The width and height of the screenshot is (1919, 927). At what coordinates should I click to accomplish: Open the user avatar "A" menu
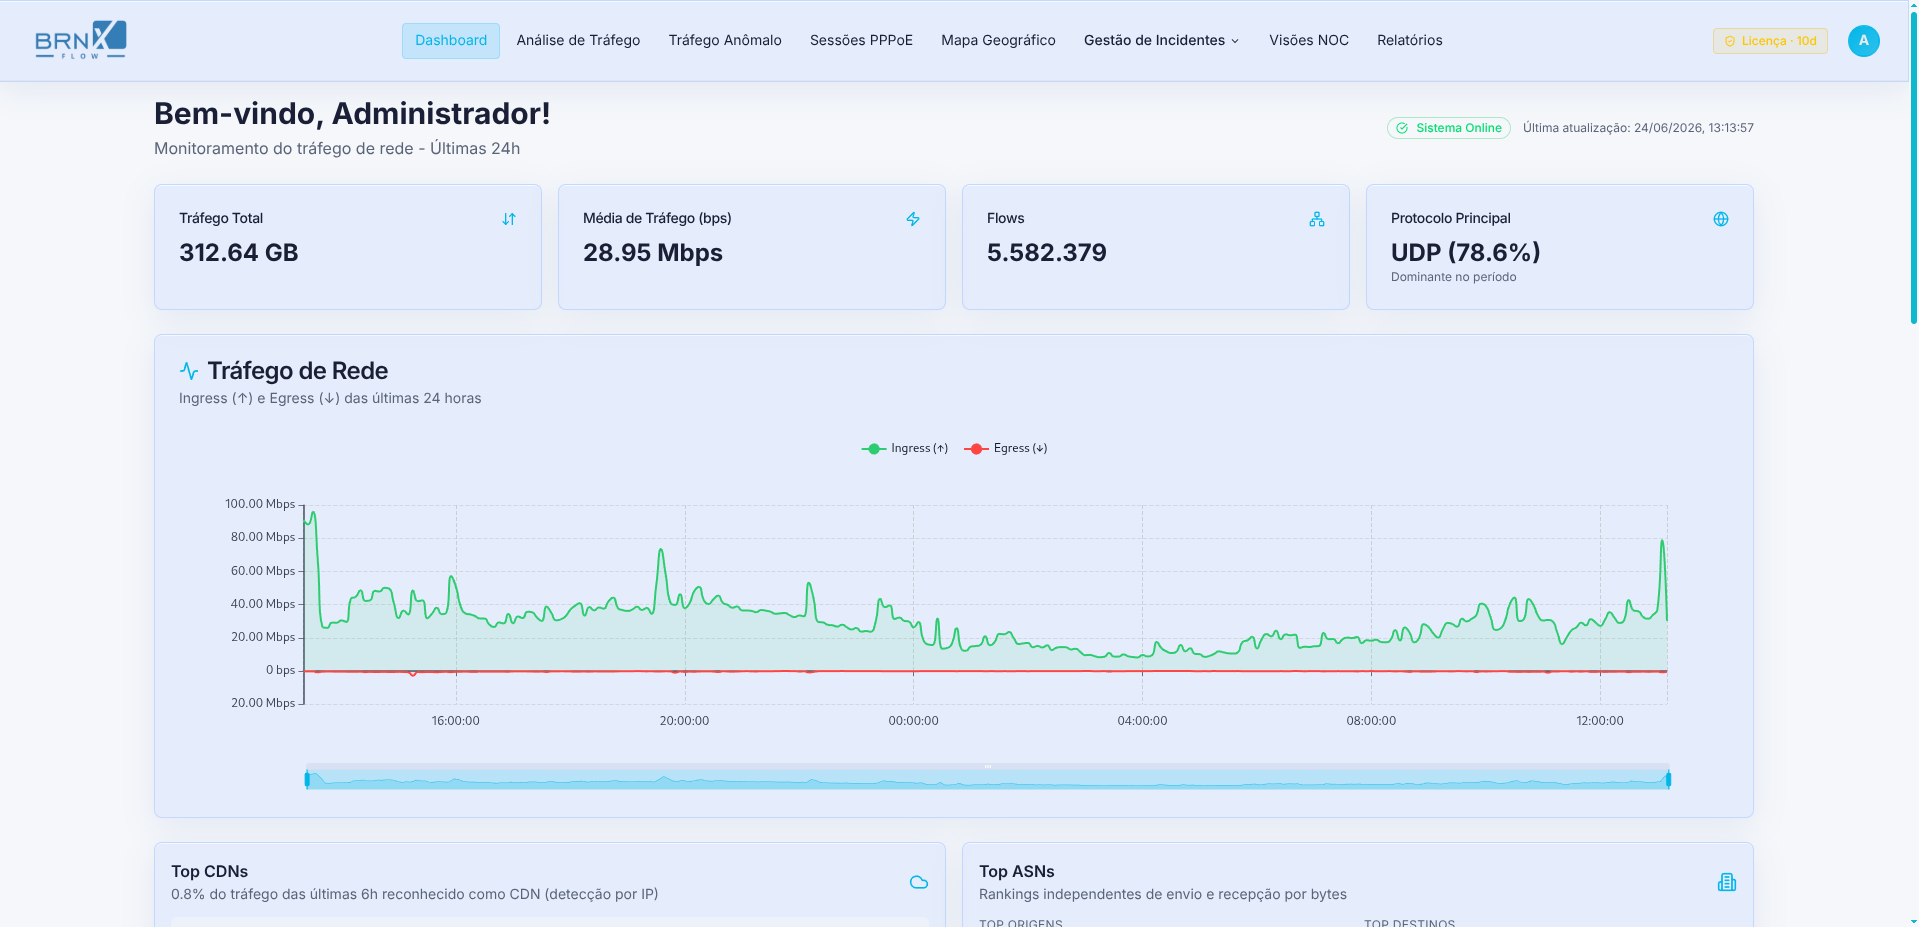[1864, 41]
